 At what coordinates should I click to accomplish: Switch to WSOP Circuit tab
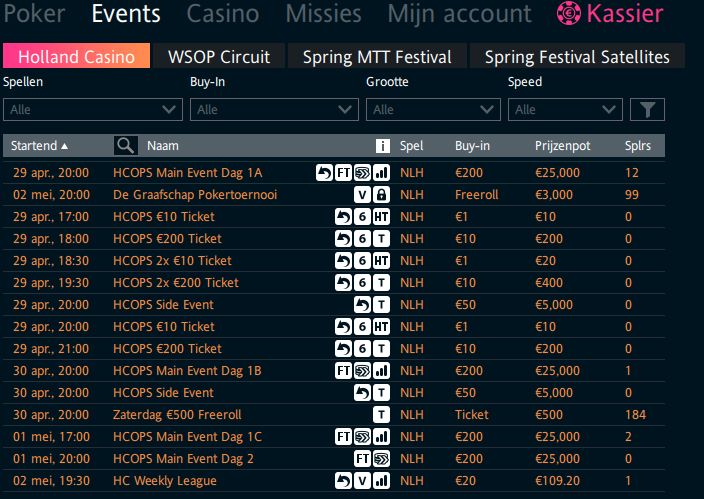pyautogui.click(x=219, y=56)
